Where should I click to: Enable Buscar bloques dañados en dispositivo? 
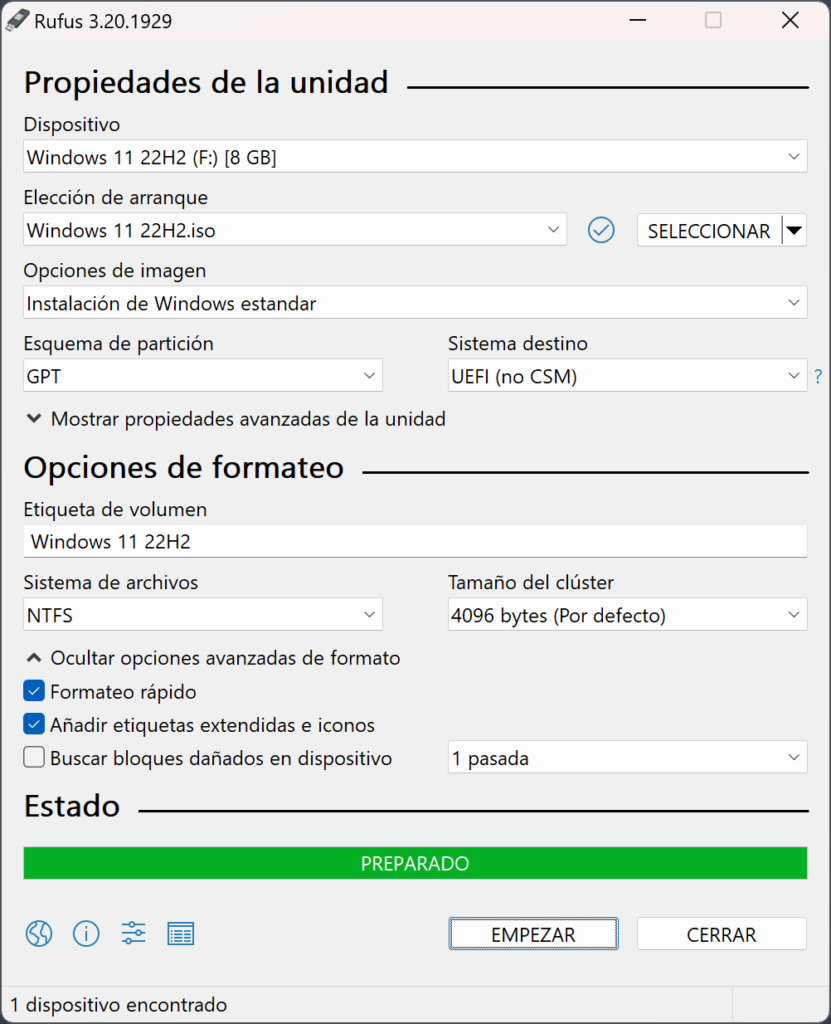(x=34, y=758)
